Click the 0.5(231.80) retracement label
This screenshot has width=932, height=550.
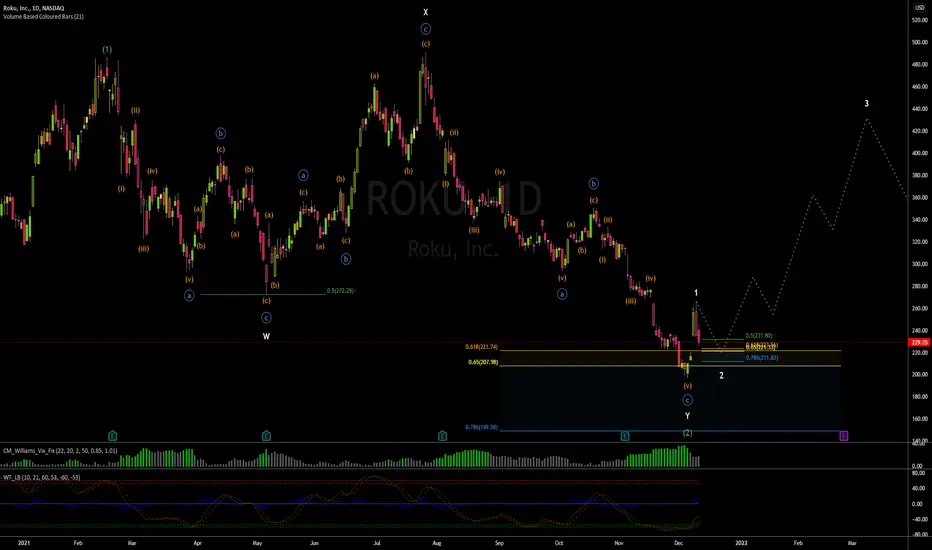pyautogui.click(x=758, y=336)
